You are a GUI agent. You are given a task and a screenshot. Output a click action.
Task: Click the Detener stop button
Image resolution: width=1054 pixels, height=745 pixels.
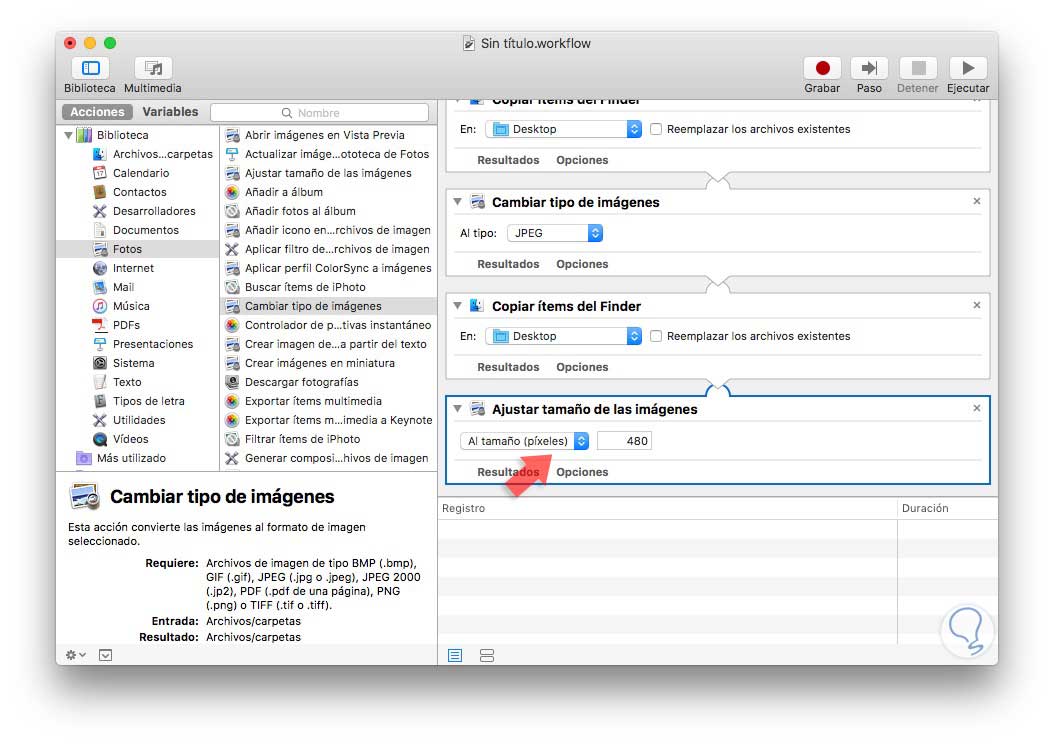(918, 68)
